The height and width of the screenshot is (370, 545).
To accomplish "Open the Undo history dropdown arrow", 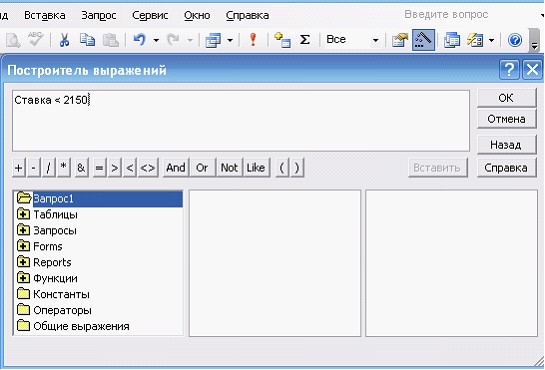I will [x=156, y=41].
